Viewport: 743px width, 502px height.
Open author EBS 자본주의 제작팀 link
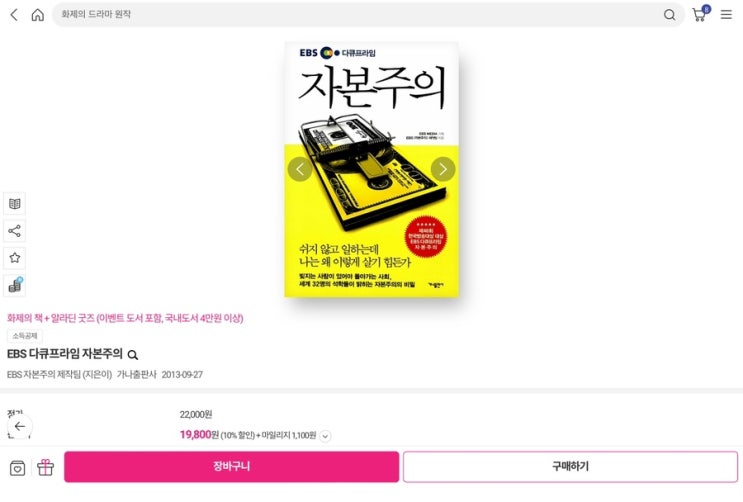click(59, 374)
